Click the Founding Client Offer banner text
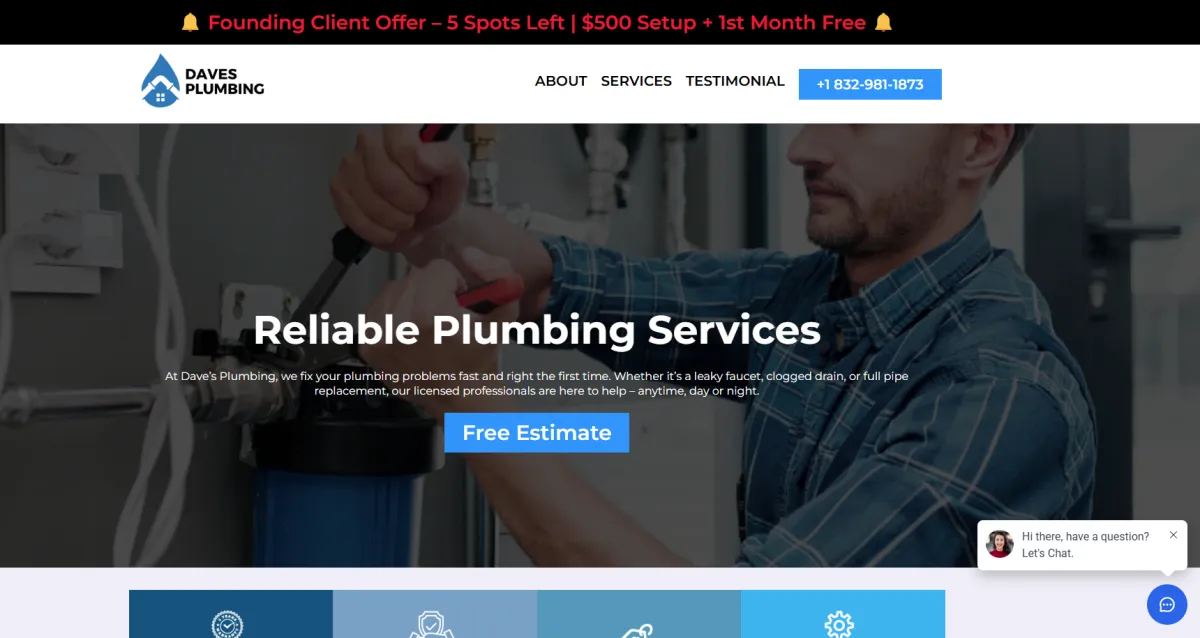The image size is (1200, 638). (537, 22)
